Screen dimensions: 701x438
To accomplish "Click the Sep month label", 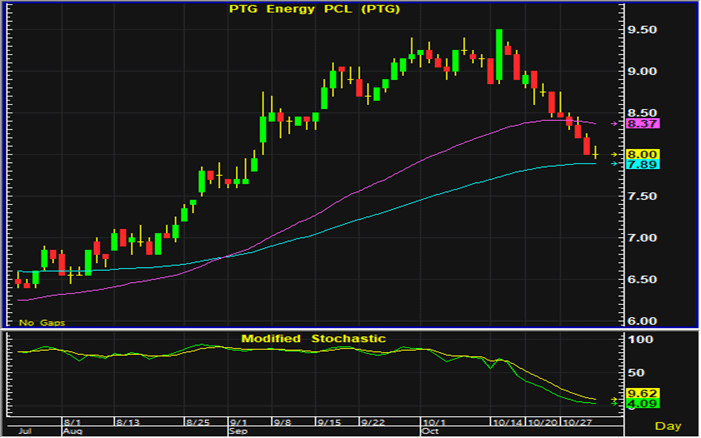I will pyautogui.click(x=238, y=431).
